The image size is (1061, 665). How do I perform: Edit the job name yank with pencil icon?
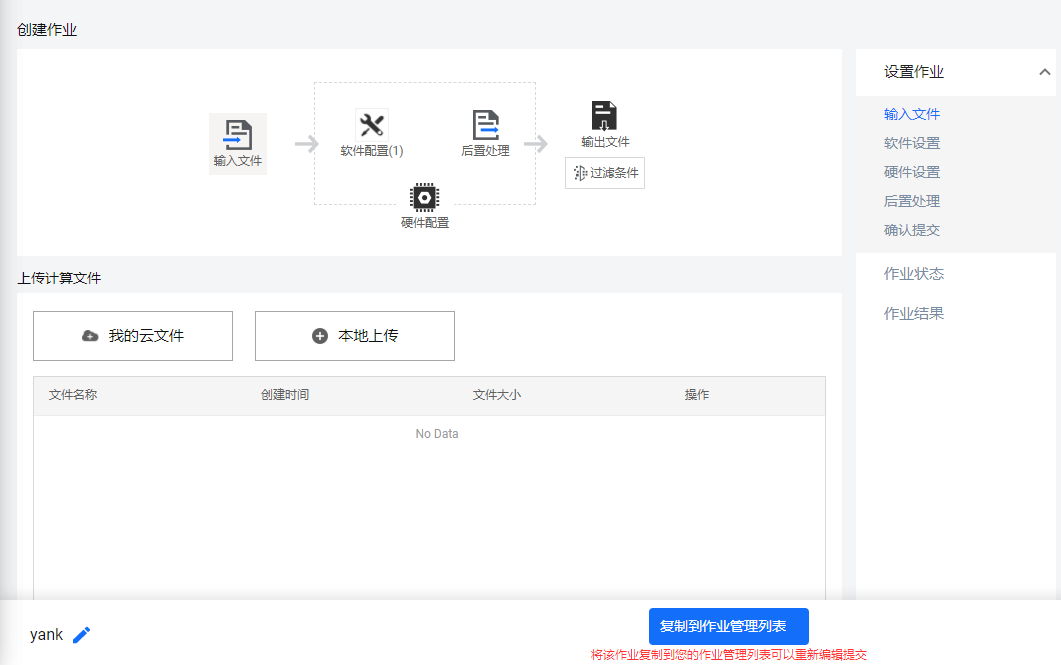coord(81,635)
